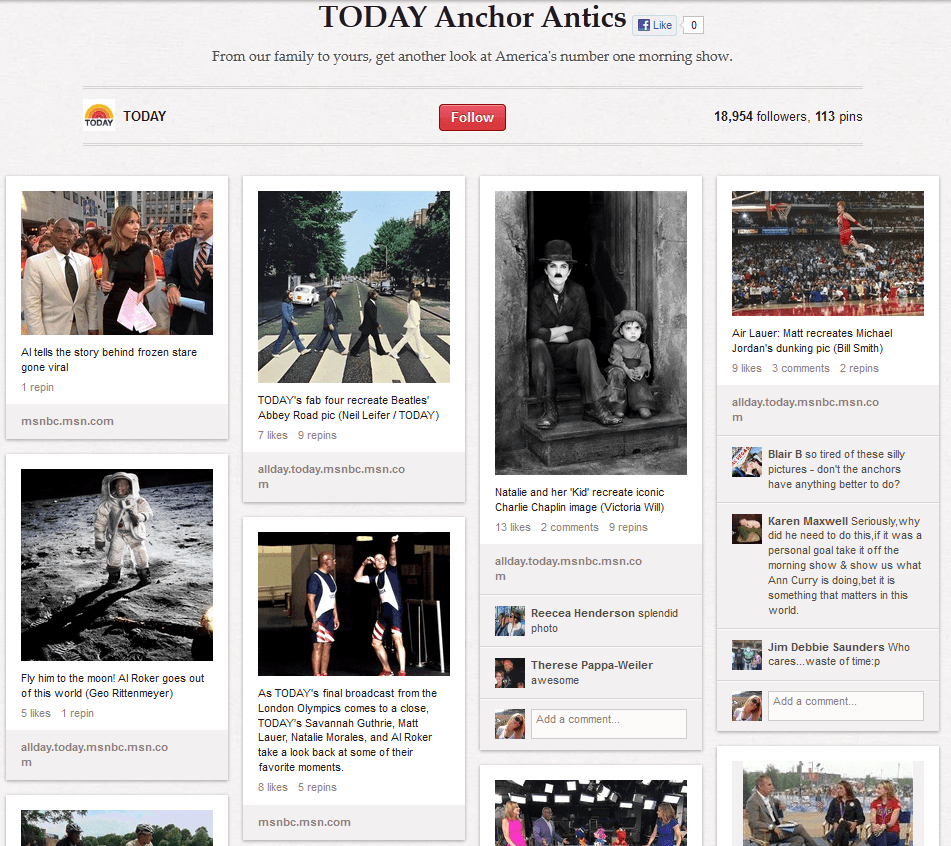Click the Karen Maxwell commenter name
The width and height of the screenshot is (951, 846).
tap(807, 521)
